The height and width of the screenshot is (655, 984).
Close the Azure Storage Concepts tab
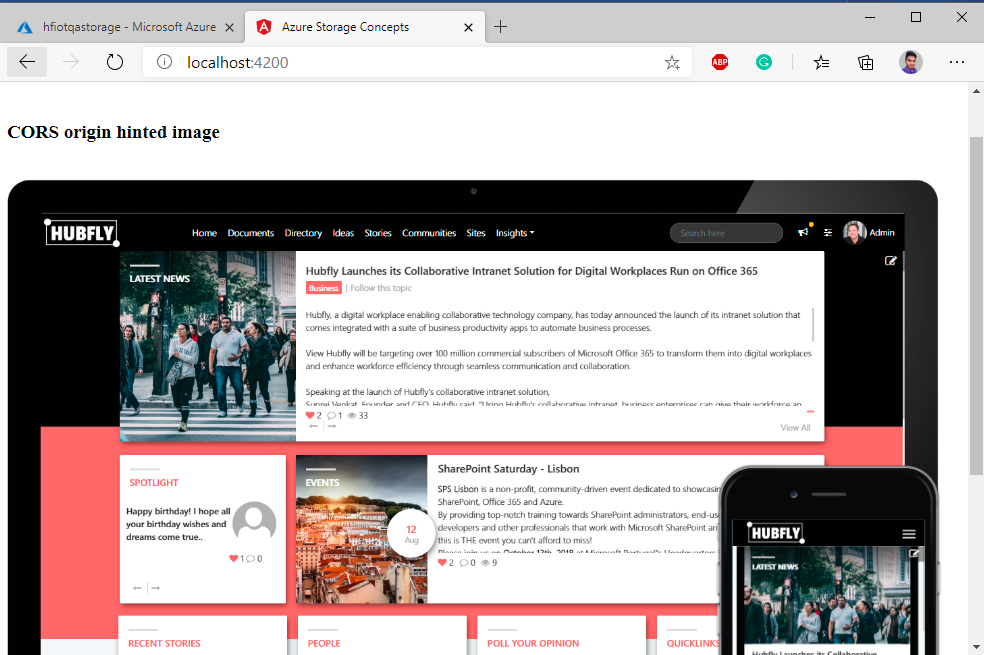point(468,27)
